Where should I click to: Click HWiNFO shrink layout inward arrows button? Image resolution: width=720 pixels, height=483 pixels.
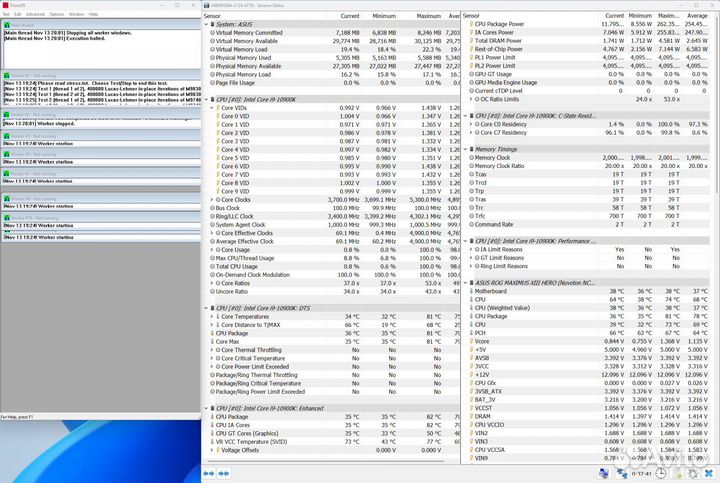click(x=224, y=473)
